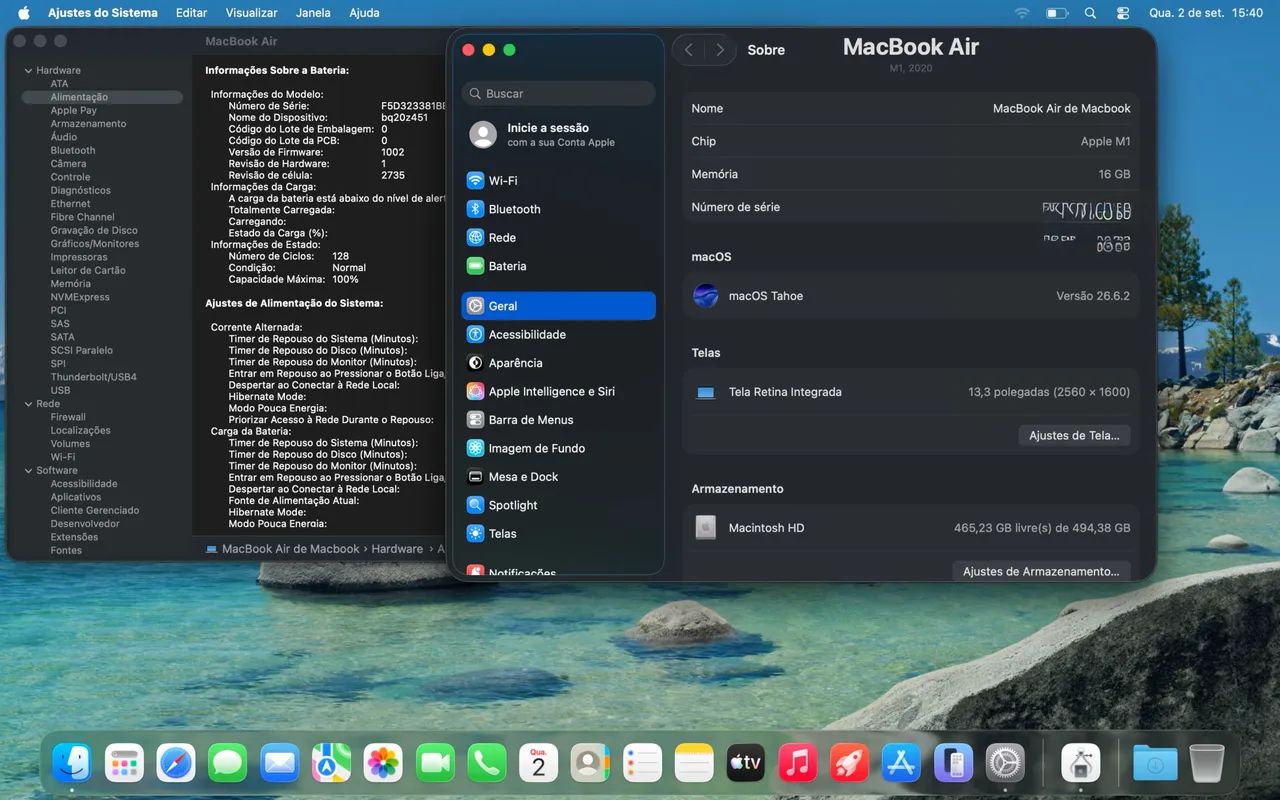Open Notes from the Dock
Viewport: 1280px width, 800px height.
coord(694,765)
